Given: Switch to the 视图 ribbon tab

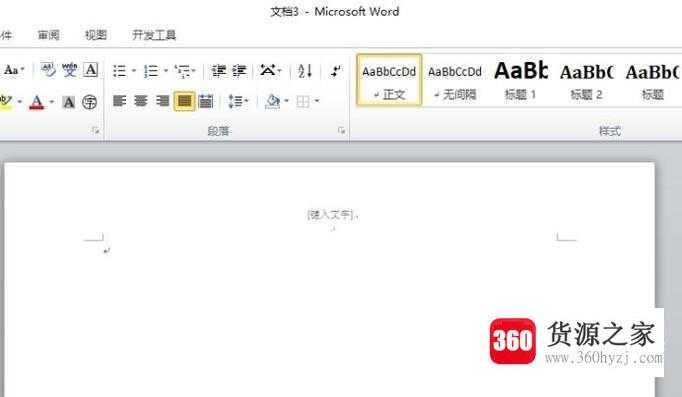Looking at the screenshot, I should point(96,35).
